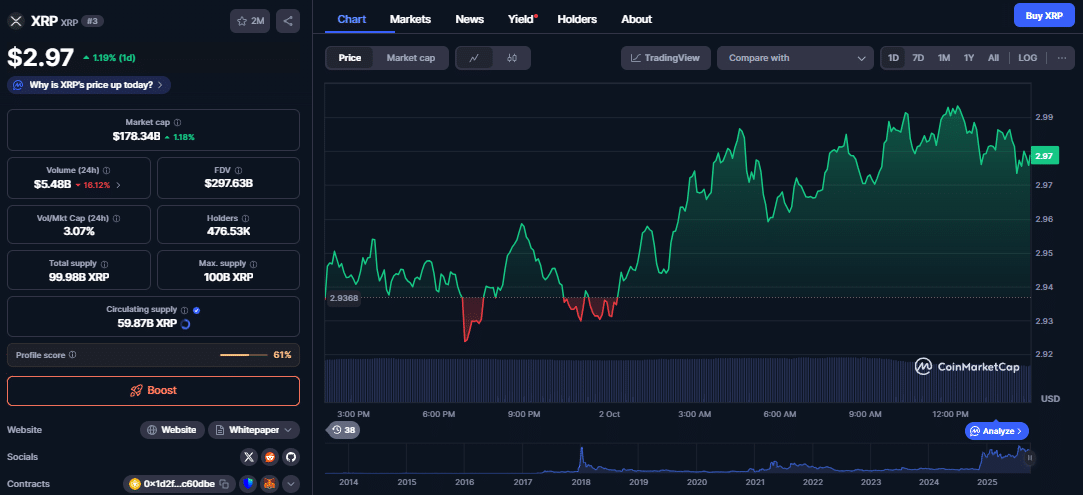1083x495 pixels.
Task: Open Why is XRP's price up today
Action: [x=89, y=85]
